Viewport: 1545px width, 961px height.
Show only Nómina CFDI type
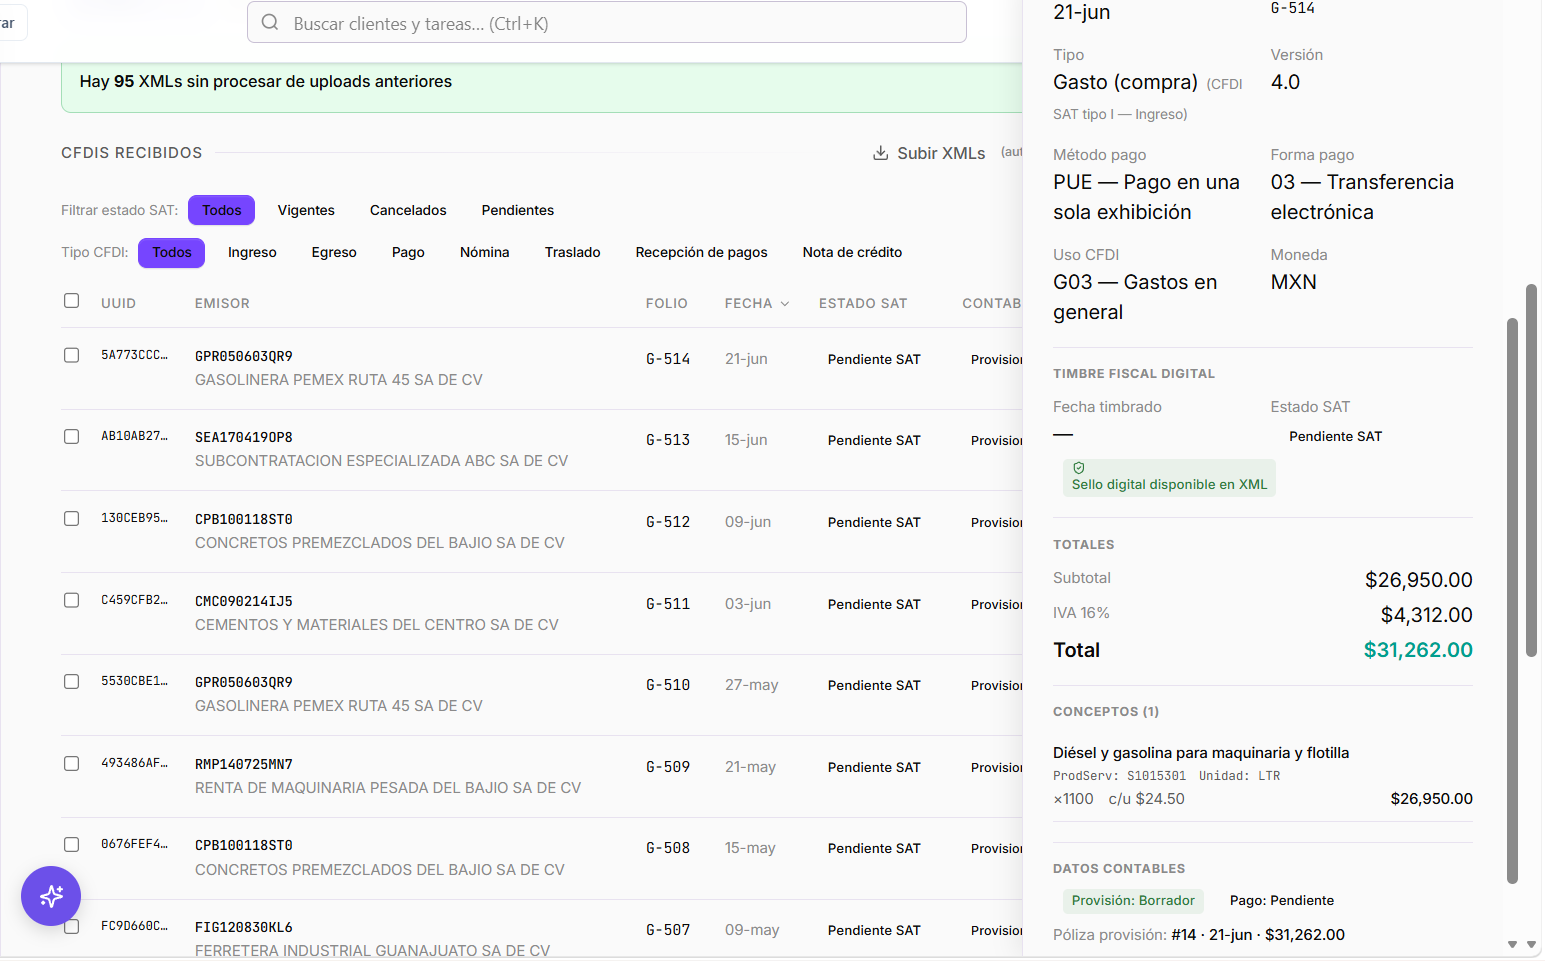[484, 252]
